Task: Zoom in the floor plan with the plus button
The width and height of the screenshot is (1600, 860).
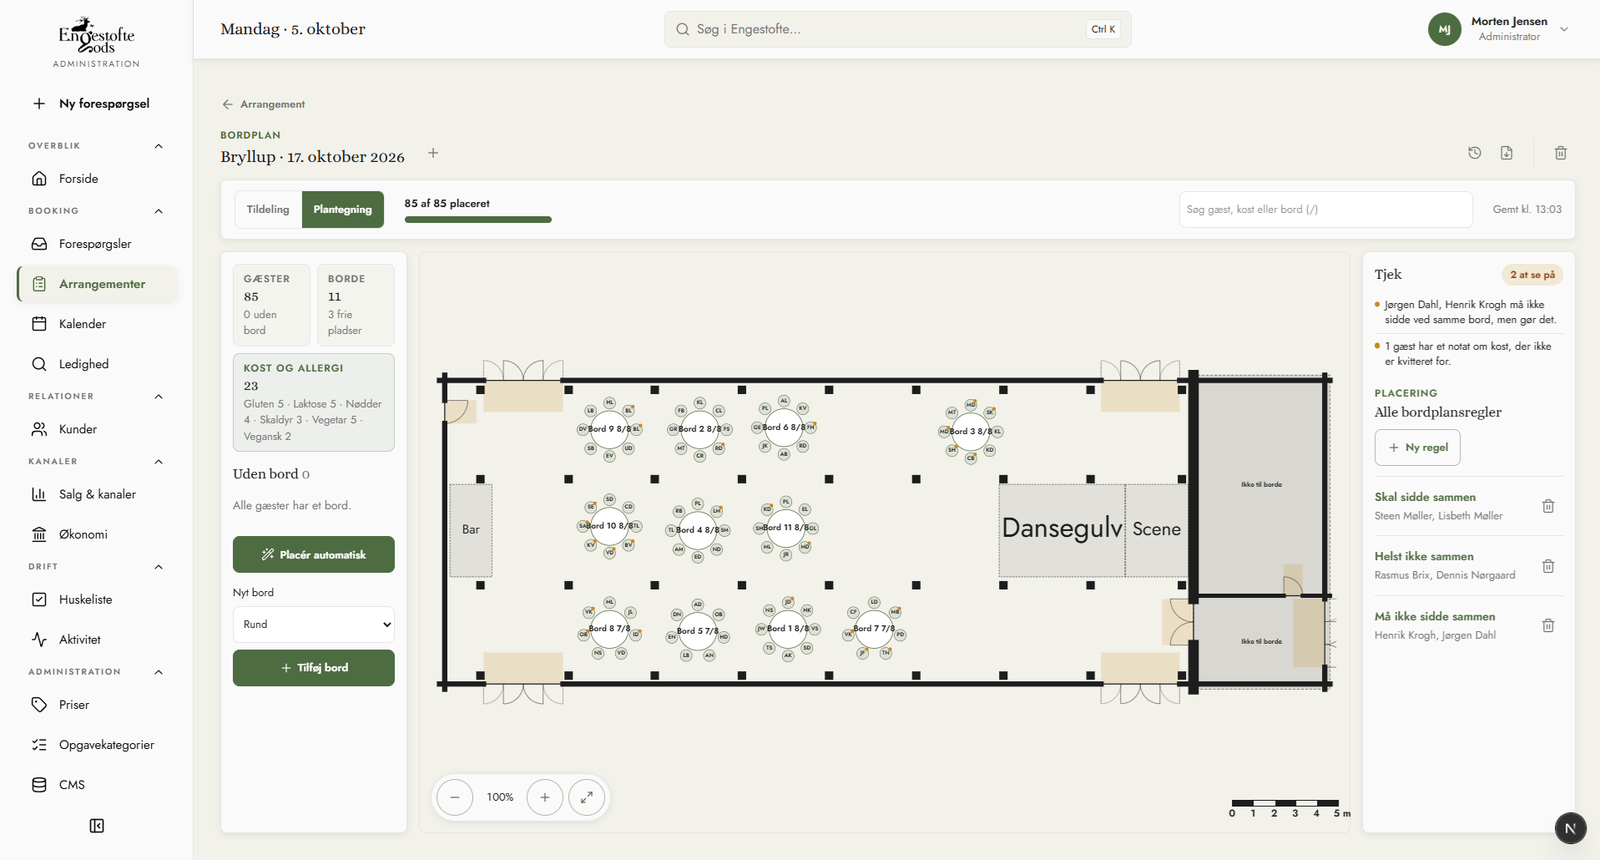Action: coord(545,797)
